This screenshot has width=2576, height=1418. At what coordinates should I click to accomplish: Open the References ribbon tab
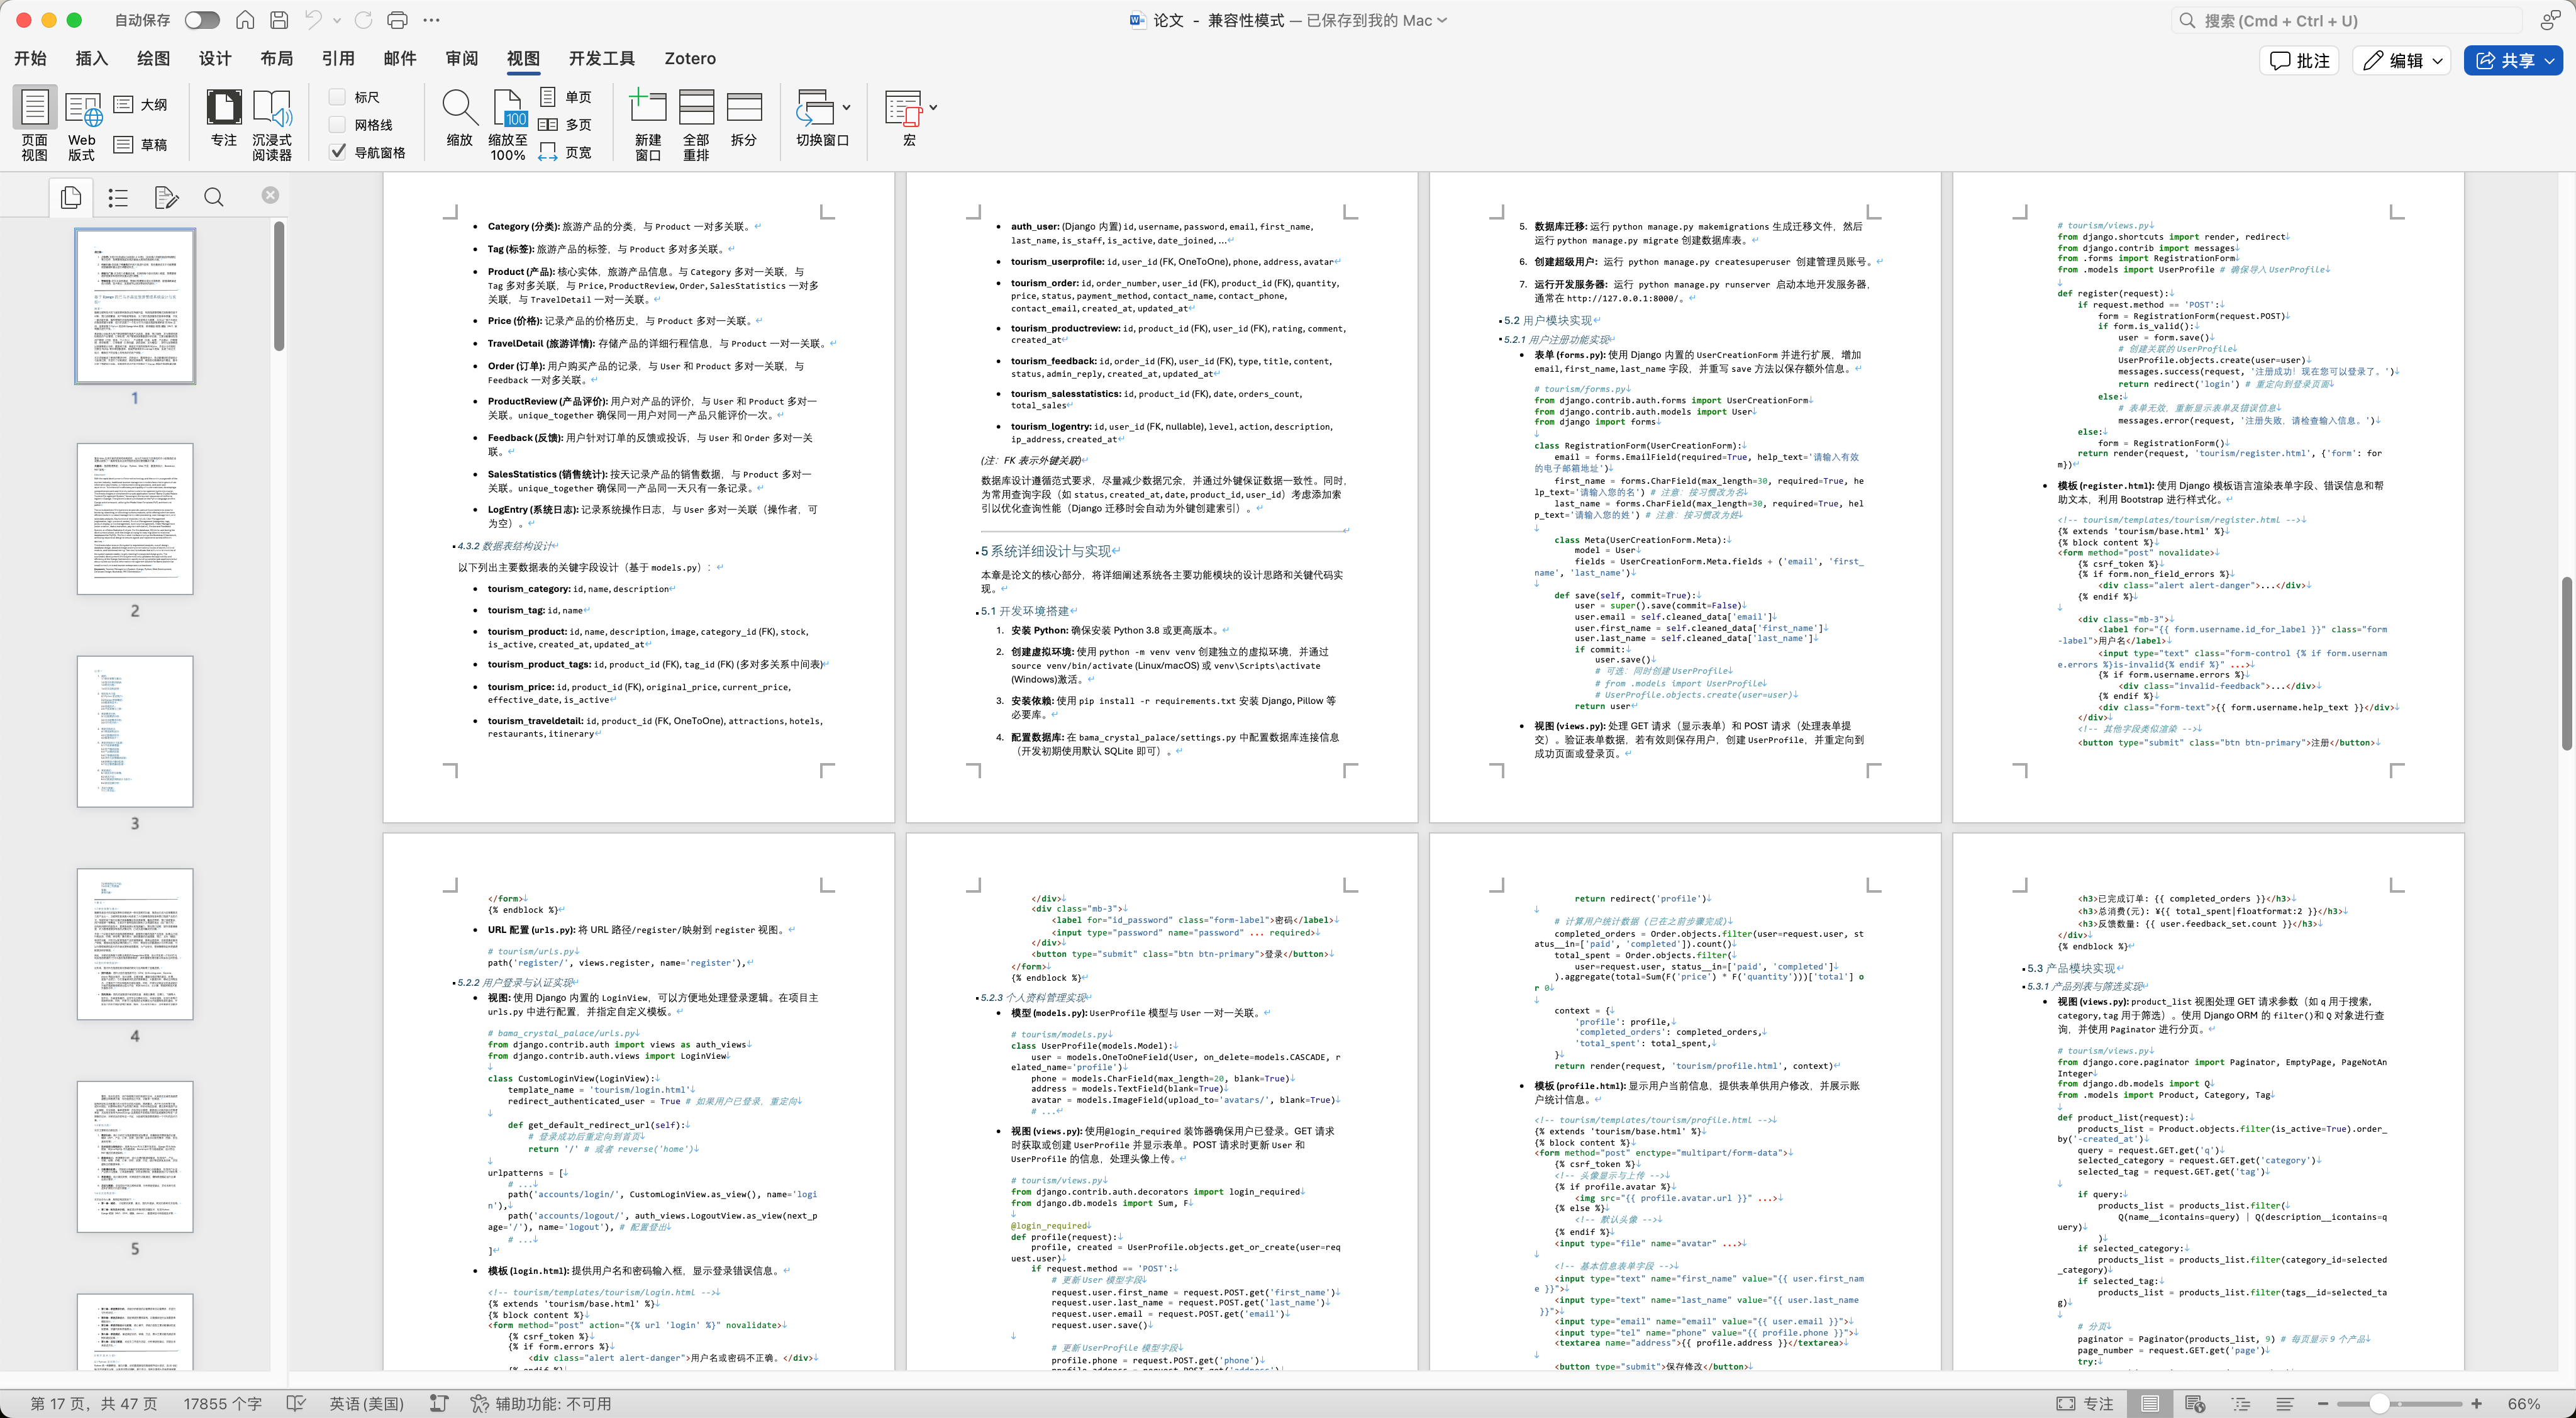pyautogui.click(x=338, y=58)
